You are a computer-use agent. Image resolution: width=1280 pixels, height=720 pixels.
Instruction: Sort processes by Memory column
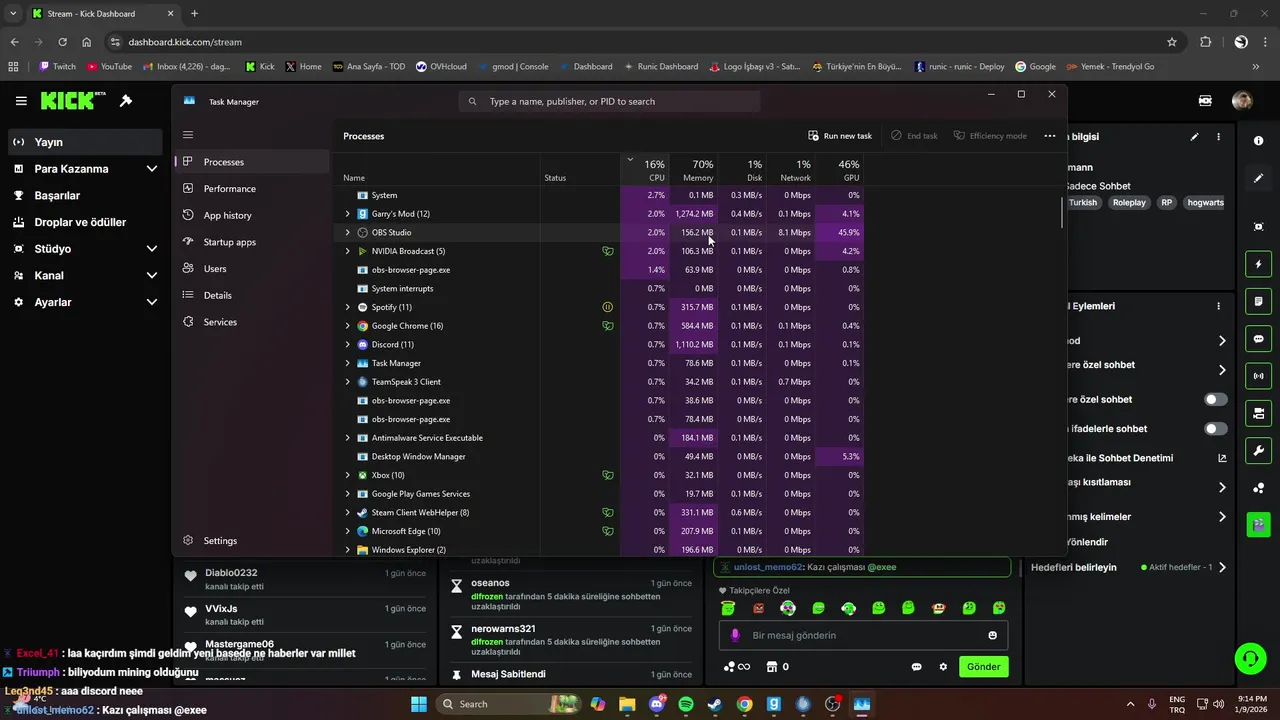[694, 170]
